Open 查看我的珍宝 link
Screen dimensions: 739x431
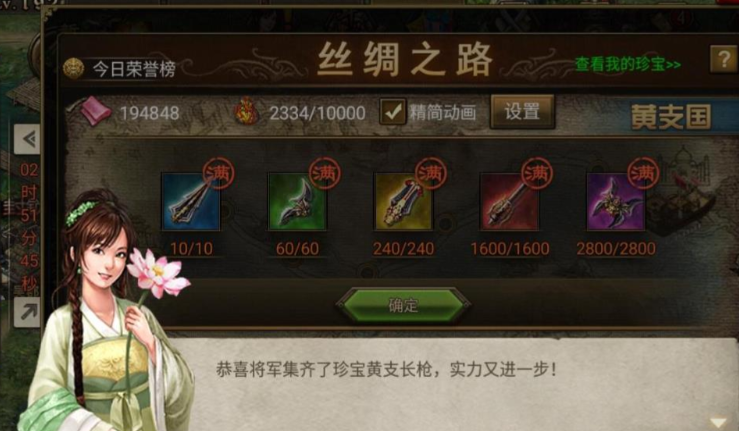pos(628,64)
